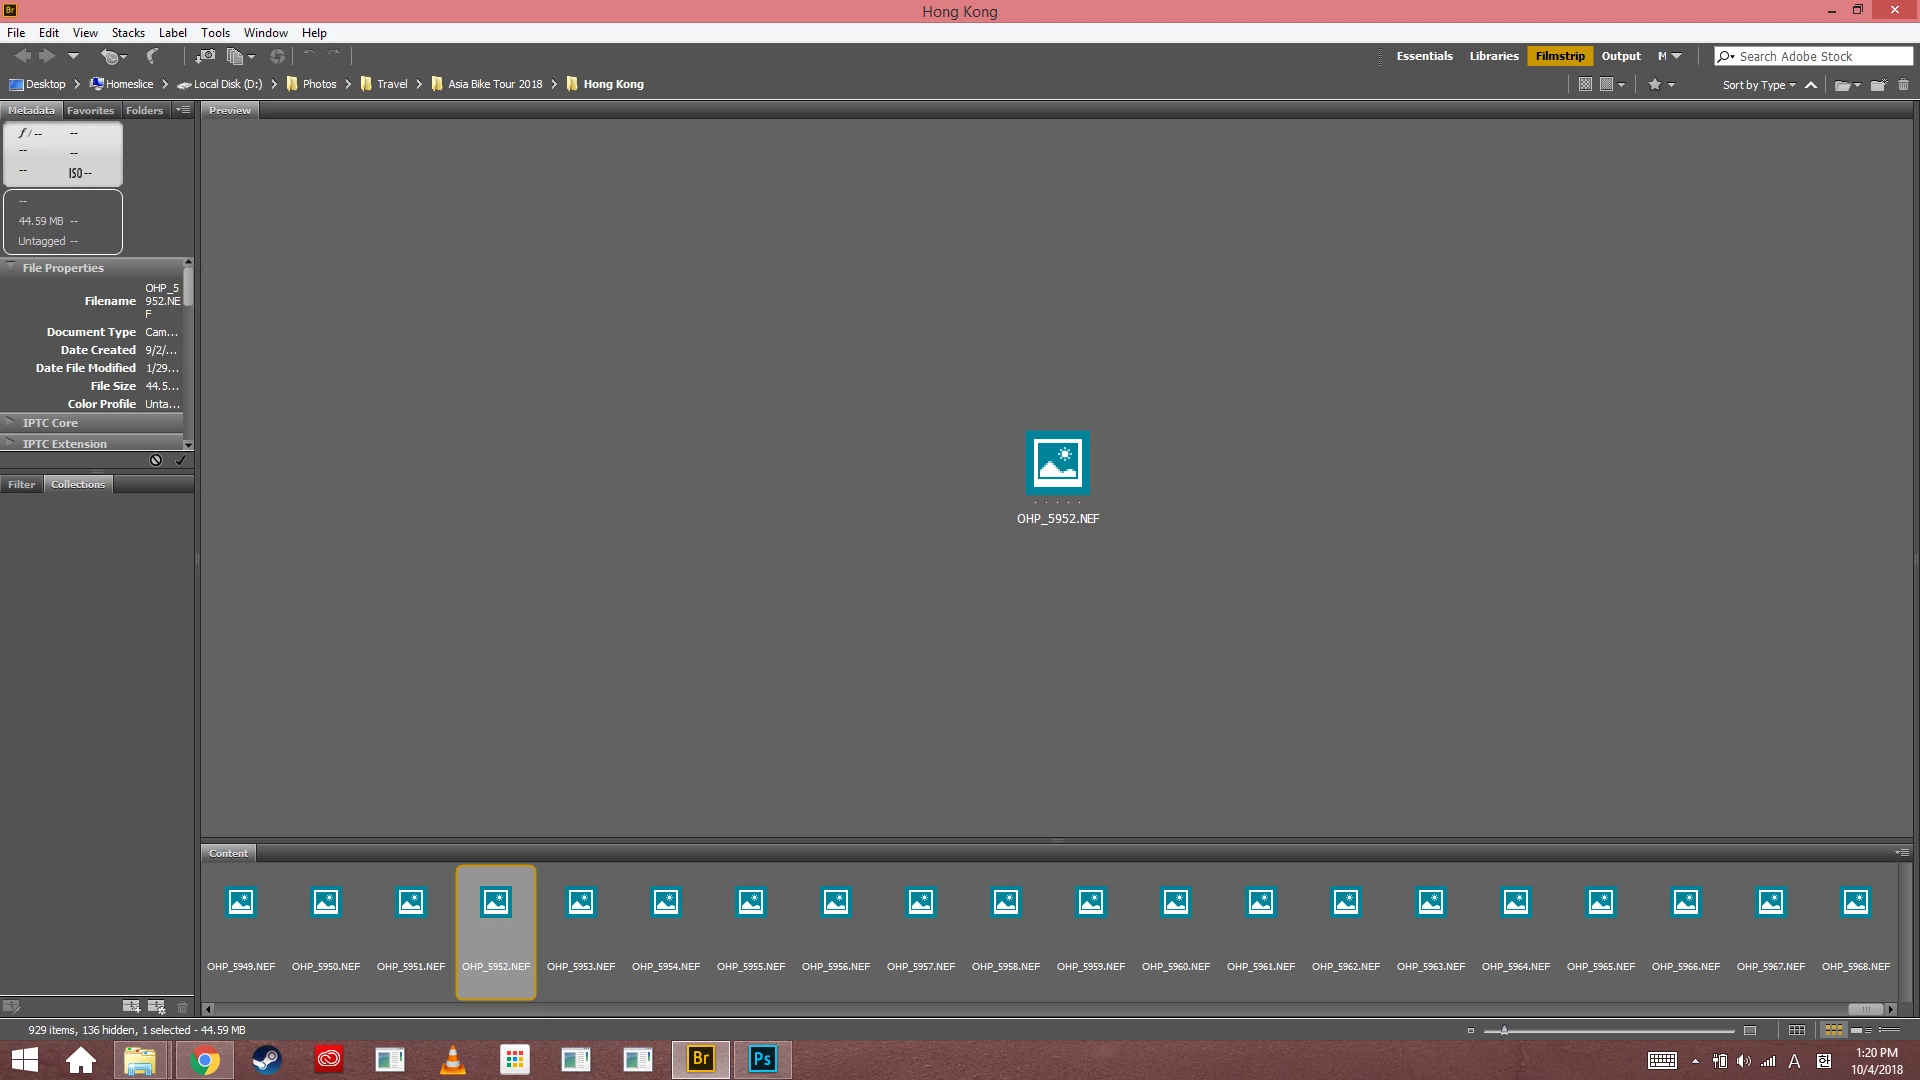Open the Tools menu
This screenshot has width=1920, height=1080.
215,32
